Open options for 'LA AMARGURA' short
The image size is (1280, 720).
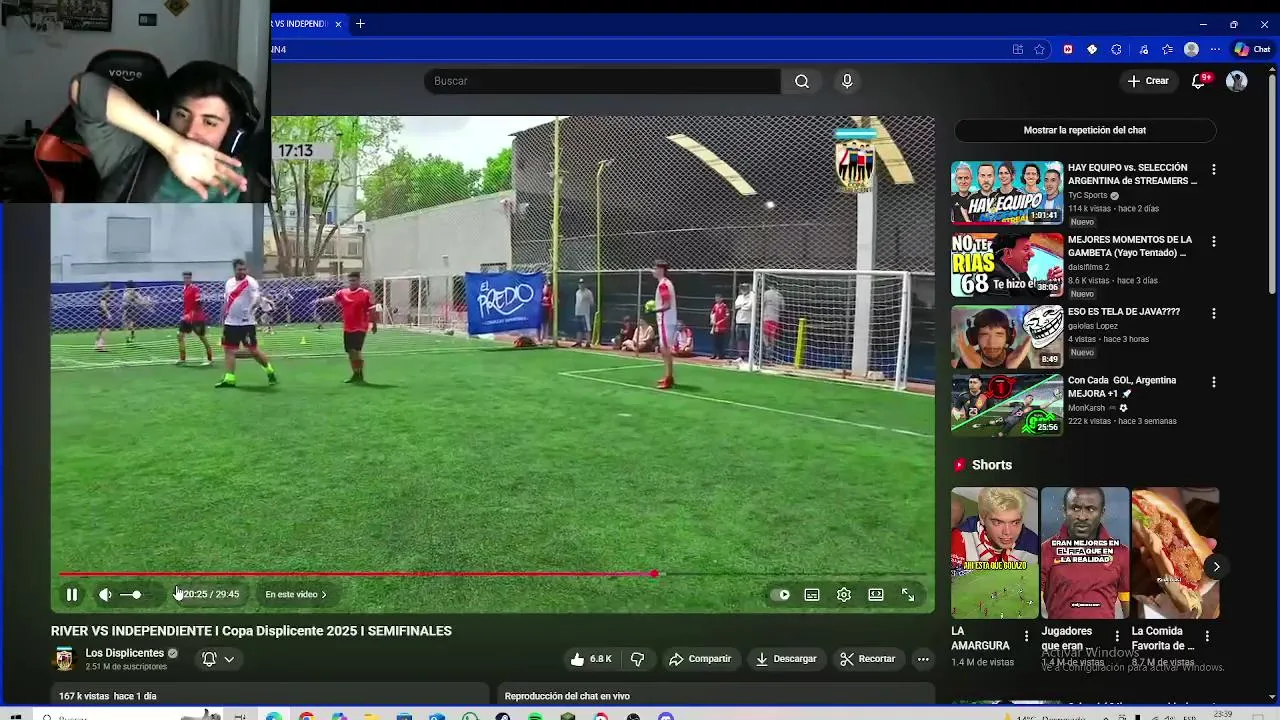pos(1026,637)
